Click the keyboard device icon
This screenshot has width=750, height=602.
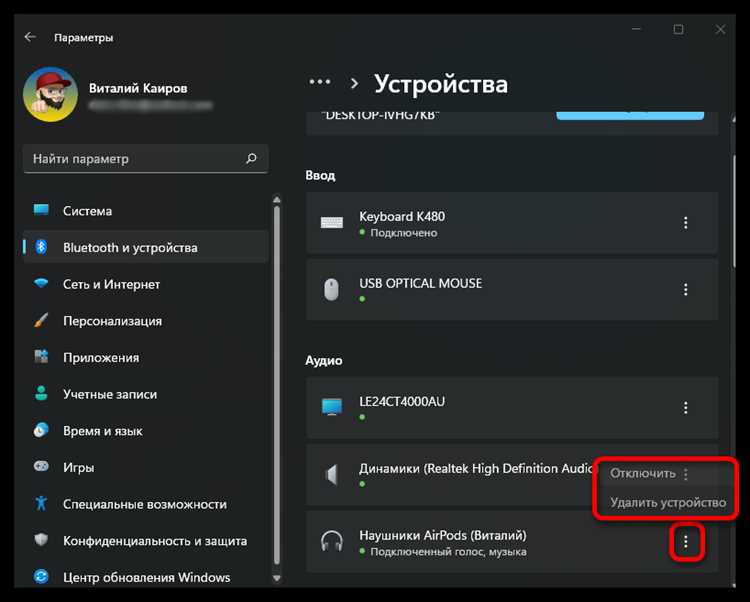coord(331,223)
